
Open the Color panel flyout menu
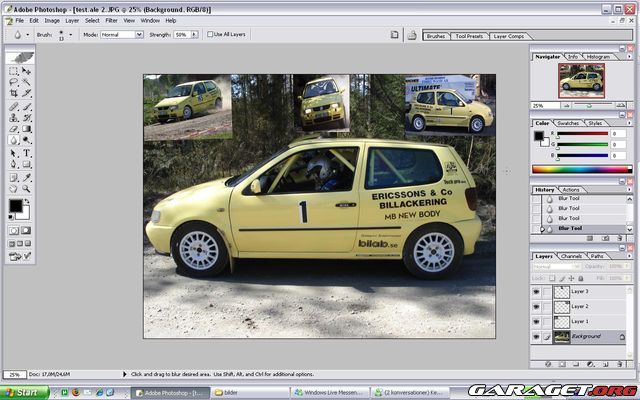(629, 123)
